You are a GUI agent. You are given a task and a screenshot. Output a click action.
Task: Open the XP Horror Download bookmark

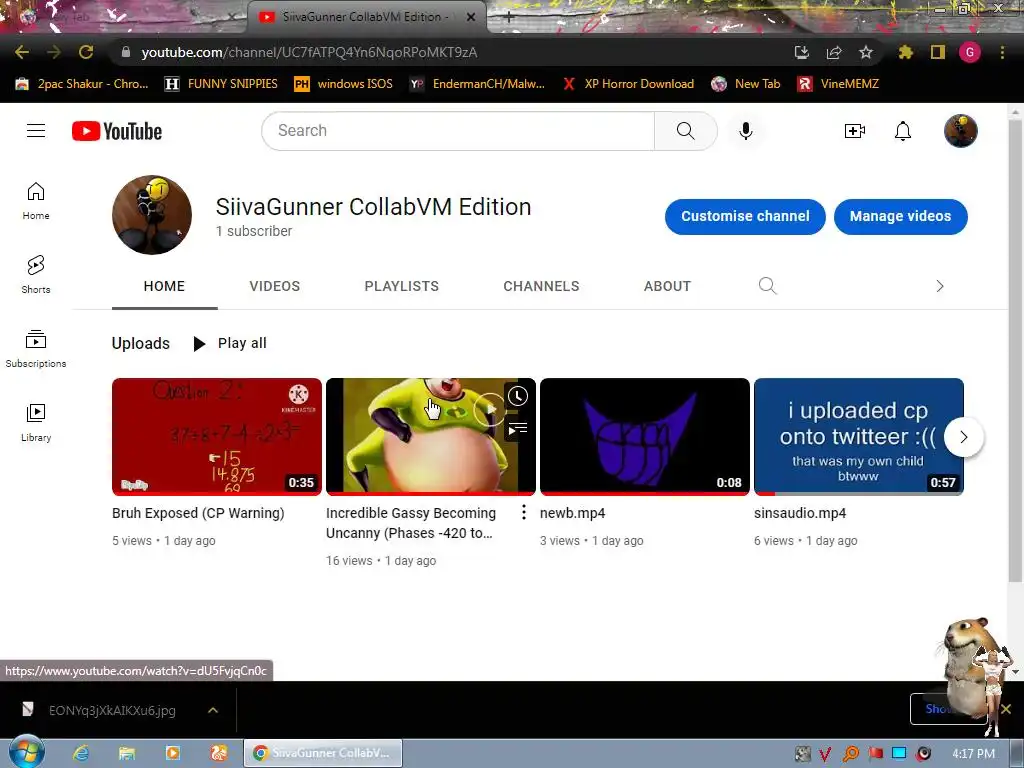click(x=628, y=84)
